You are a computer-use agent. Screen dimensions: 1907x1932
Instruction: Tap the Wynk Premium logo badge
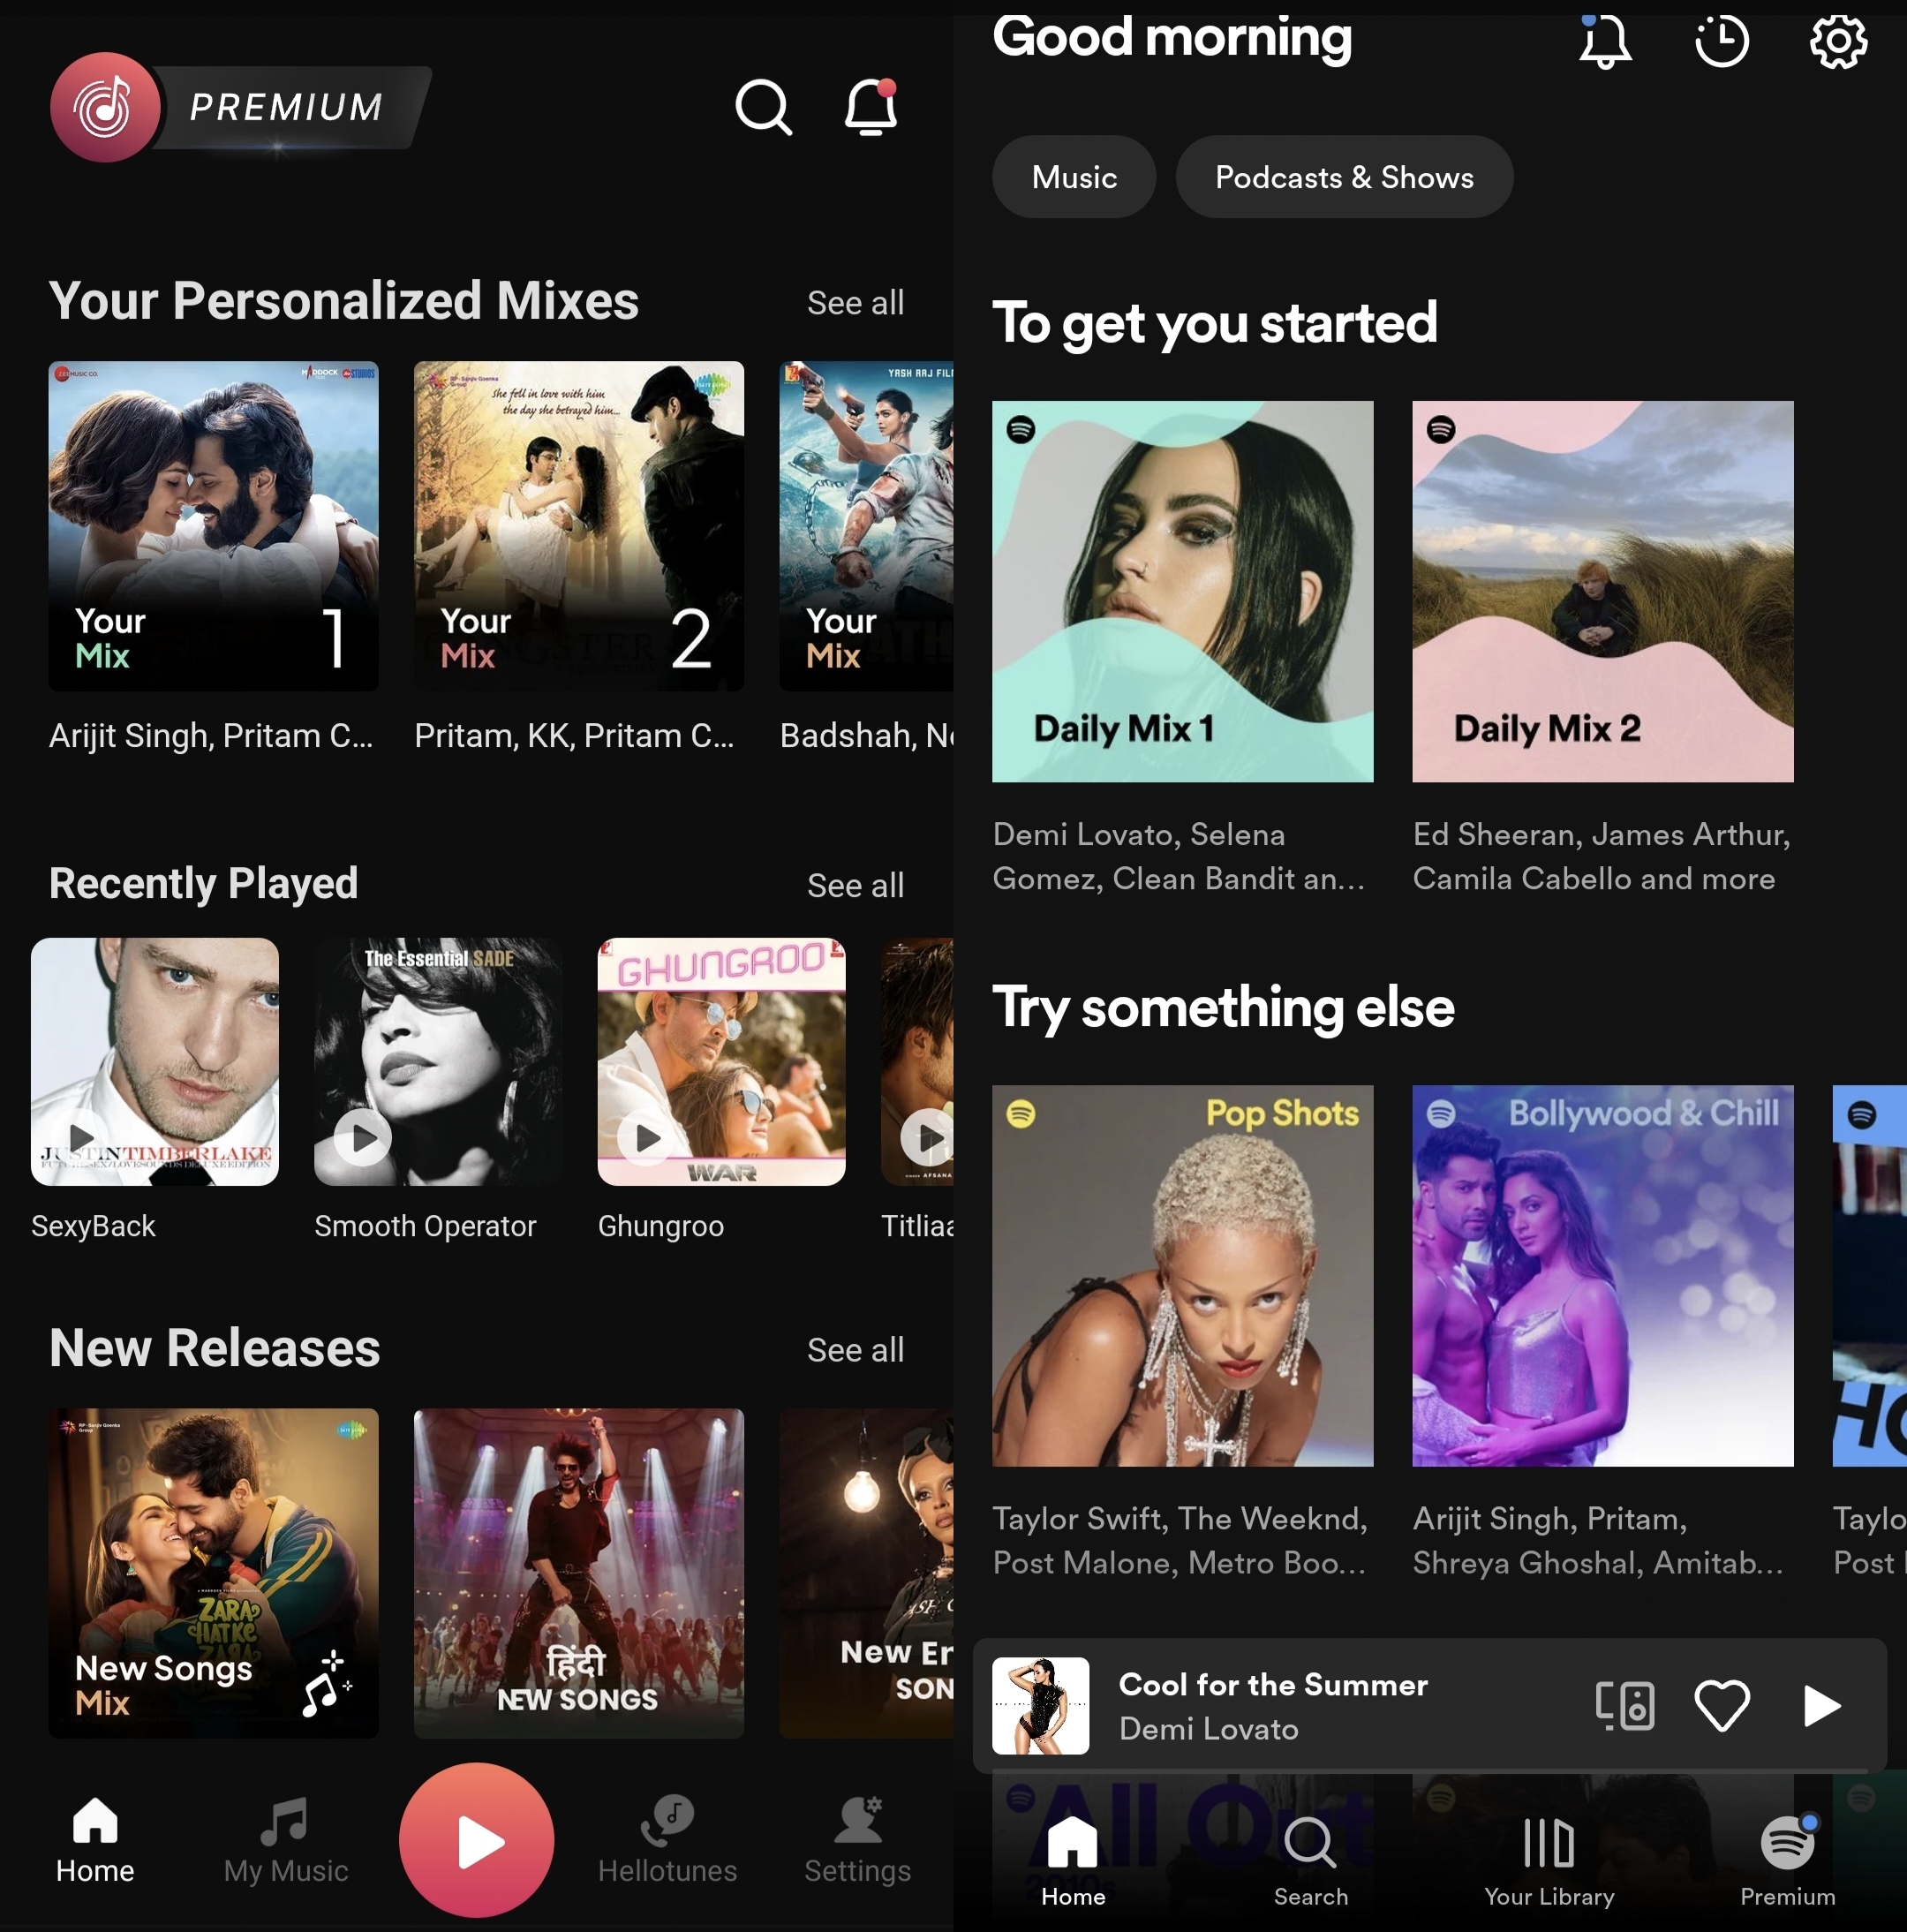240,107
